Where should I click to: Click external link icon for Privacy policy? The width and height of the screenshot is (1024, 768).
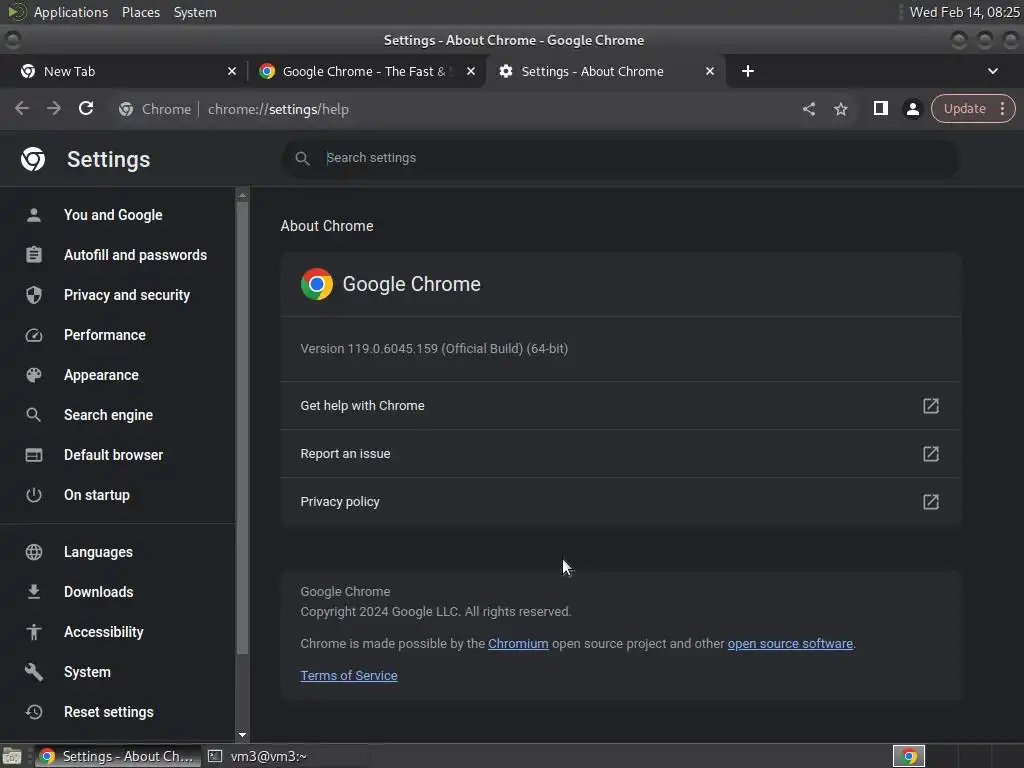click(931, 502)
